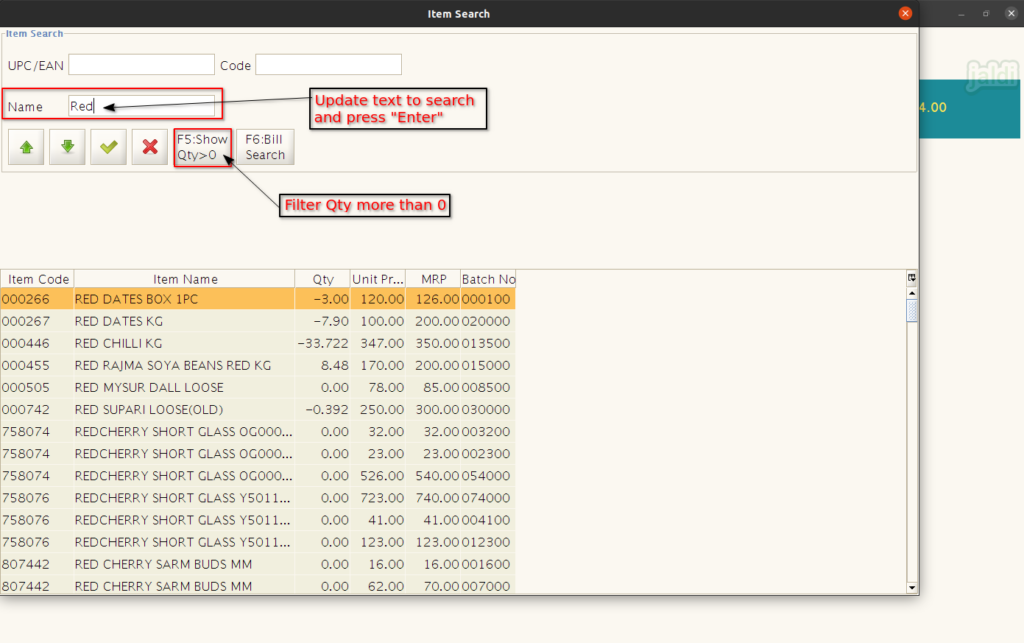Click the Name search field

pyautogui.click(x=141, y=106)
